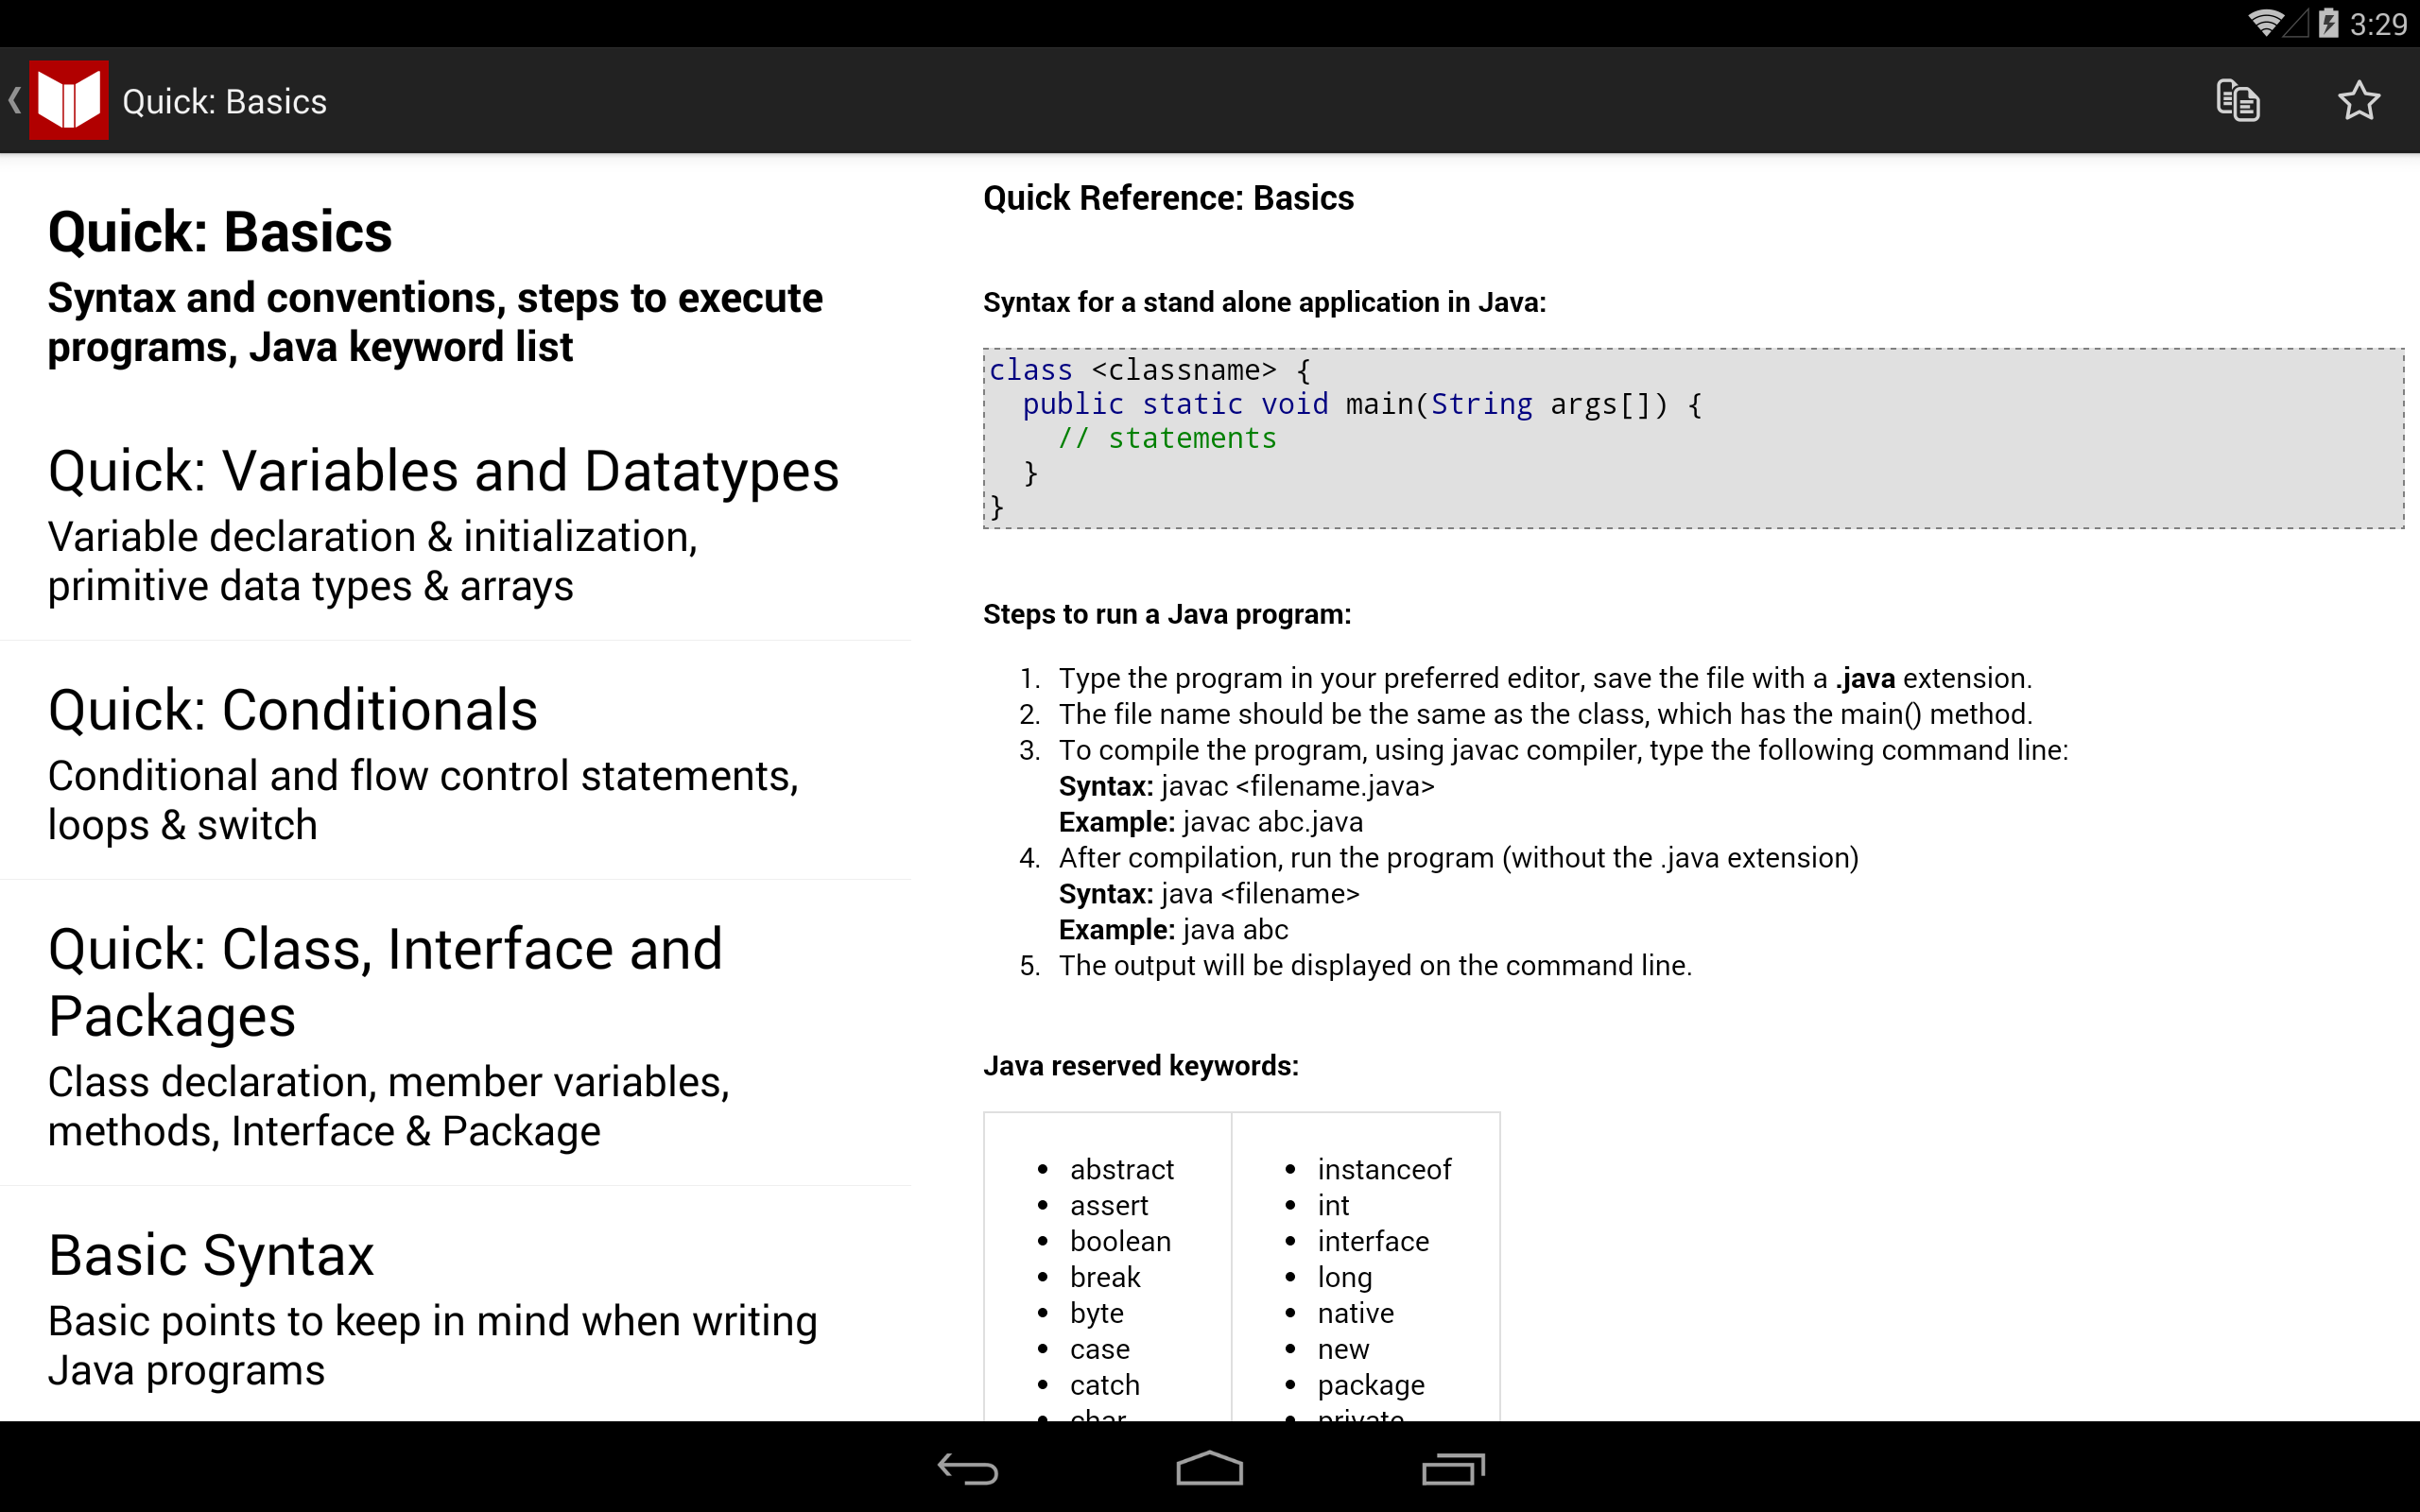Tap Example: javac abc.java line
This screenshot has height=1512, width=2420.
click(1210, 822)
